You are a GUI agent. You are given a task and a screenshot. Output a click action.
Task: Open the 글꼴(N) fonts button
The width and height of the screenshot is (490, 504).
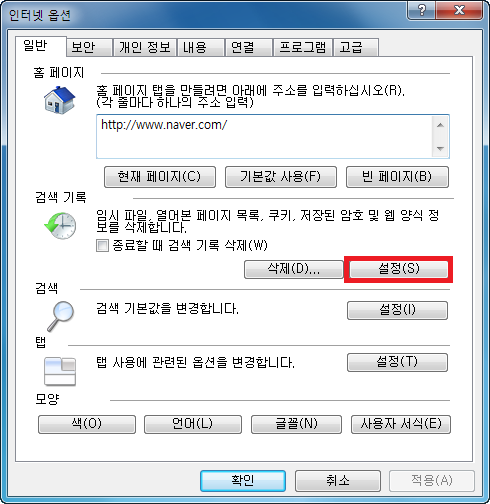click(x=296, y=424)
